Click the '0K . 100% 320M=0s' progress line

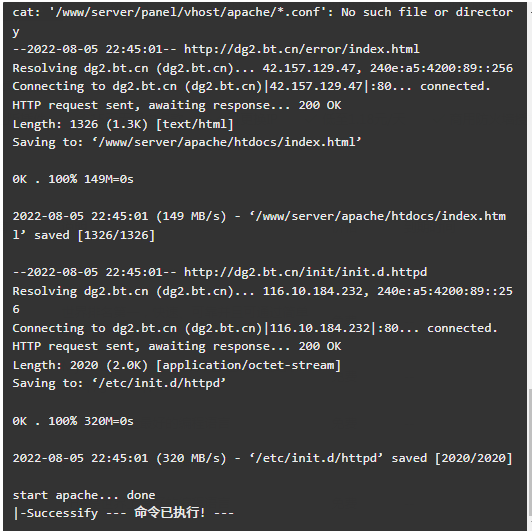point(73,421)
